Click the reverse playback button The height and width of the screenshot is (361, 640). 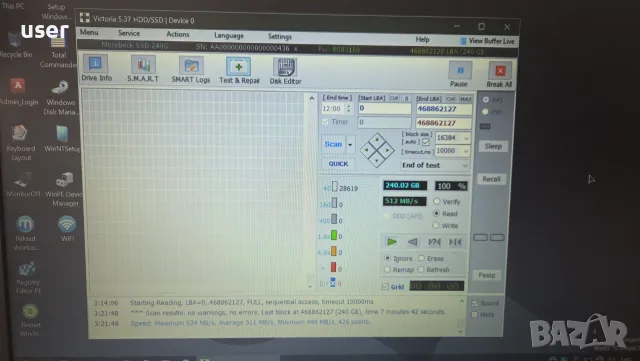click(413, 242)
